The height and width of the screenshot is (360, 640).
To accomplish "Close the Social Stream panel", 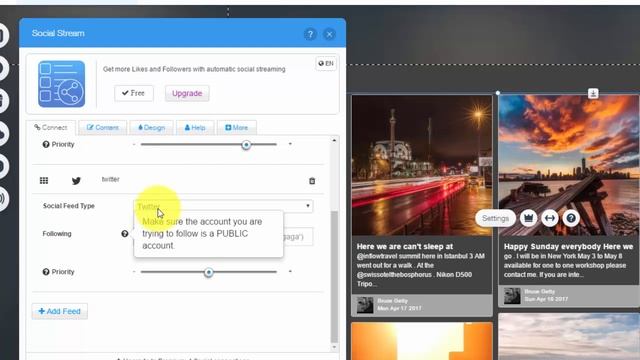I will tap(329, 34).
